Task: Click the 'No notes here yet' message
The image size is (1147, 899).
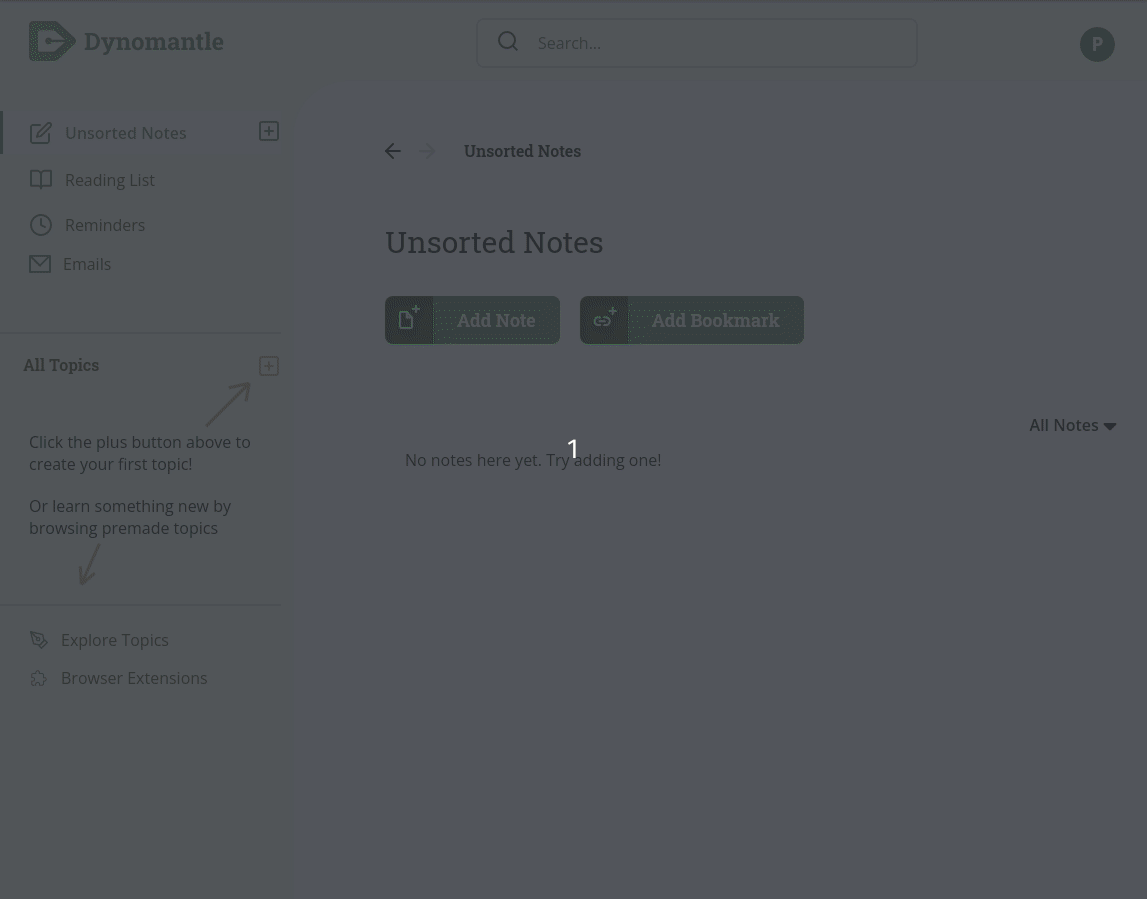Action: click(533, 460)
